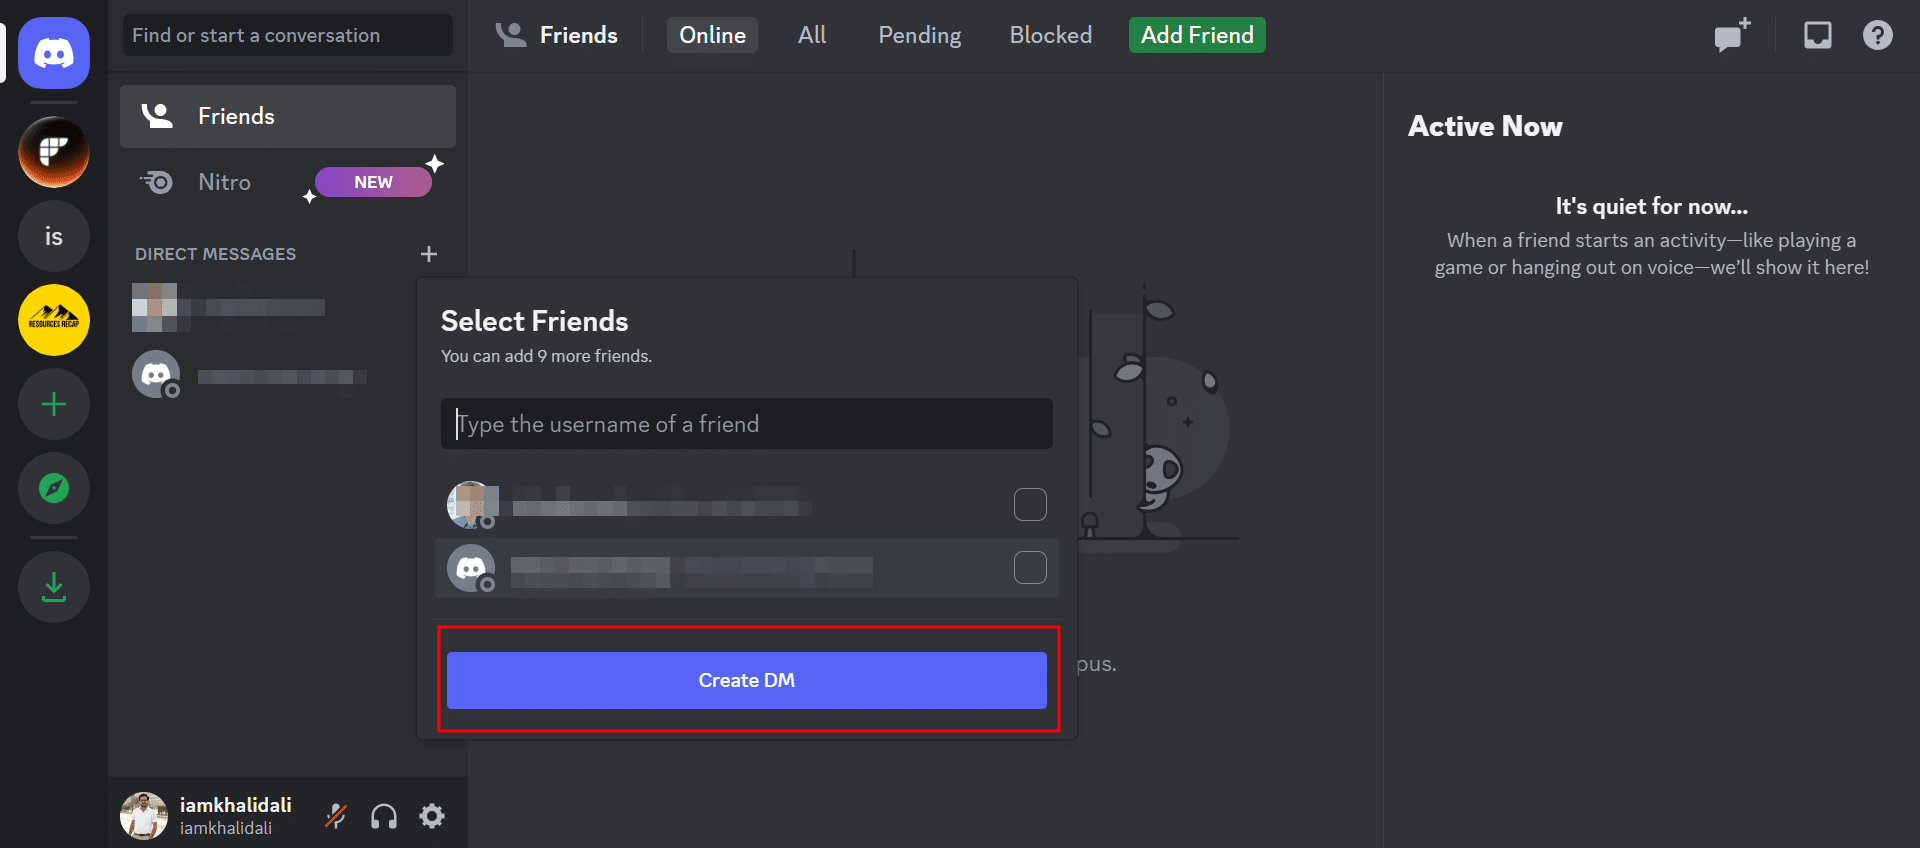Open the New Group DM icon in the top bar
1920x848 pixels.
(x=1732, y=36)
